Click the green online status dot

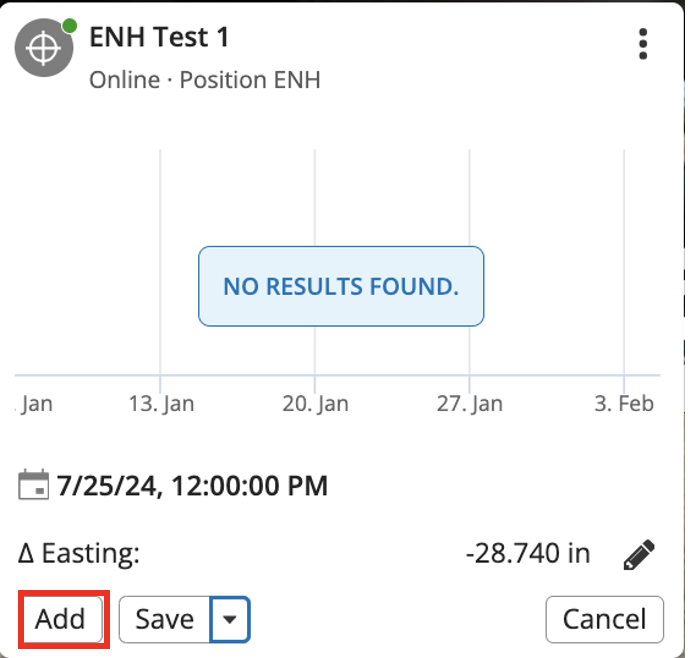point(69,25)
